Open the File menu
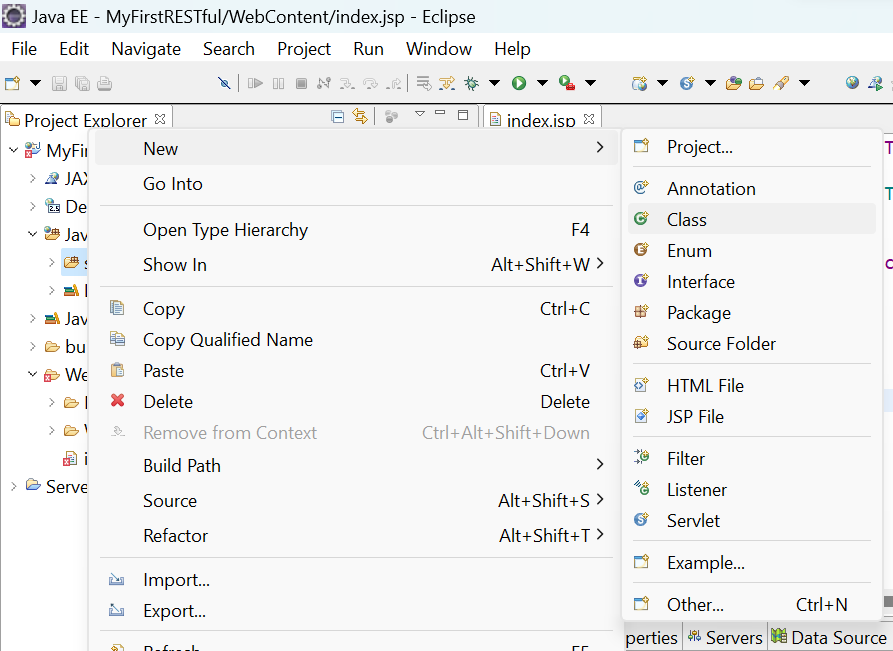893x651 pixels. (24, 49)
